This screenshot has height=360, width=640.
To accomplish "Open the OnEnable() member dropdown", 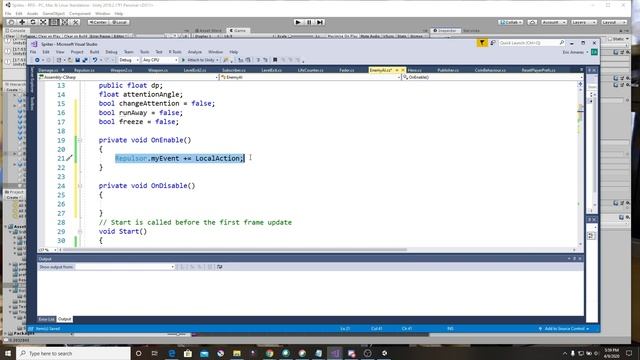I will pos(492,77).
